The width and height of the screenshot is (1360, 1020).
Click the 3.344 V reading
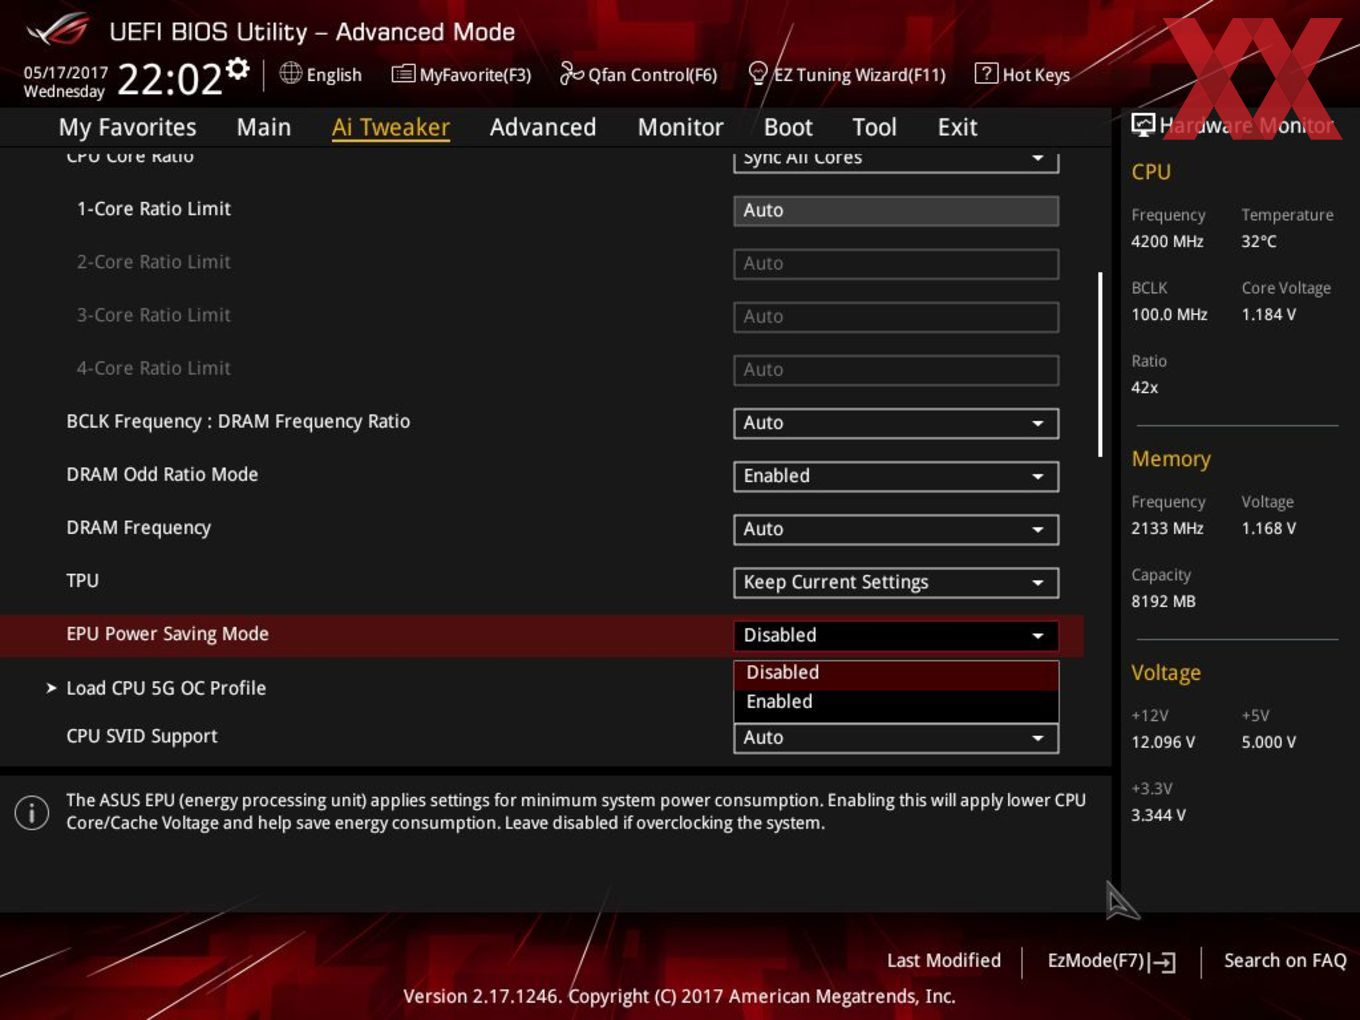click(x=1158, y=815)
